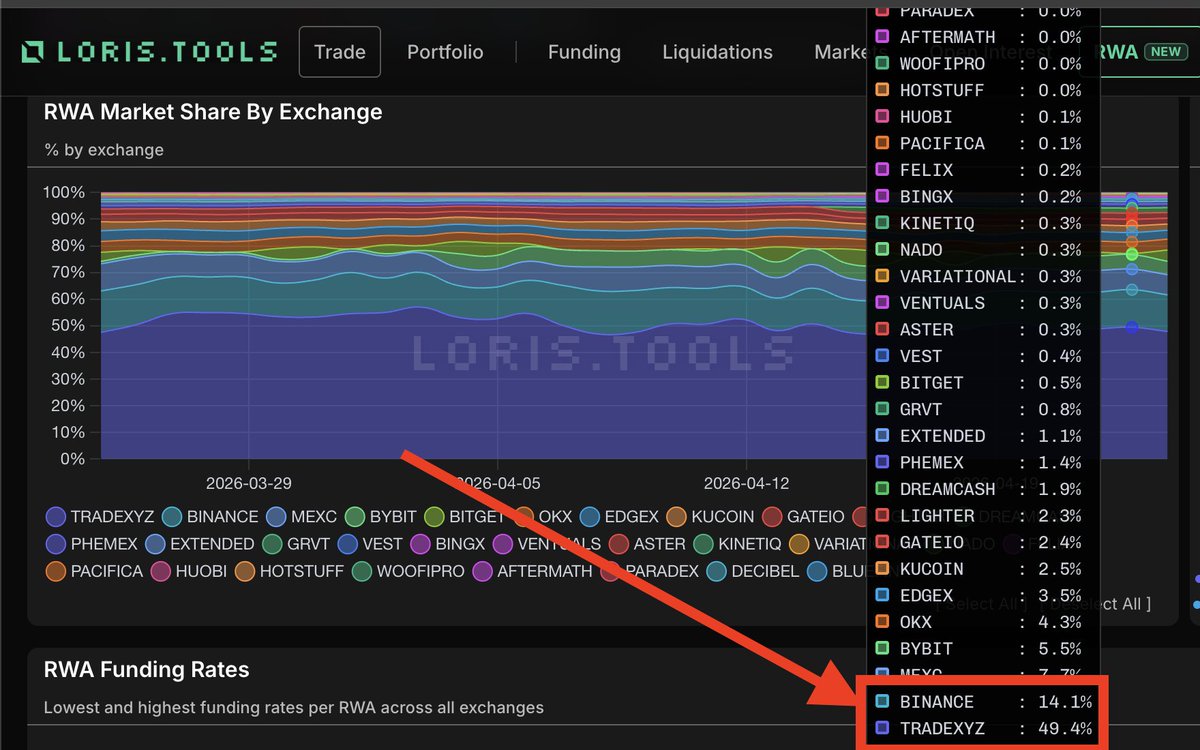This screenshot has height=750, width=1200.
Task: Toggle OKX legend entry
Action: click(543, 517)
